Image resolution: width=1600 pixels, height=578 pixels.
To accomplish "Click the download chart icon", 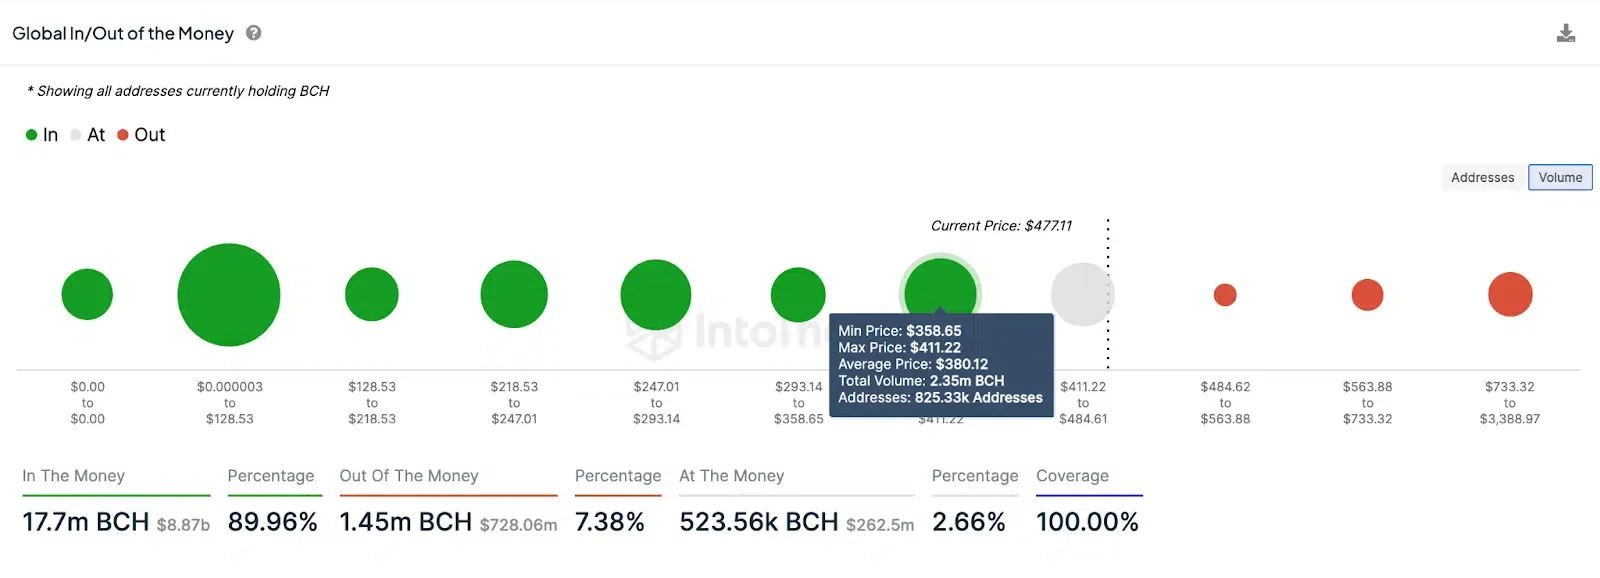I will pyautogui.click(x=1566, y=32).
